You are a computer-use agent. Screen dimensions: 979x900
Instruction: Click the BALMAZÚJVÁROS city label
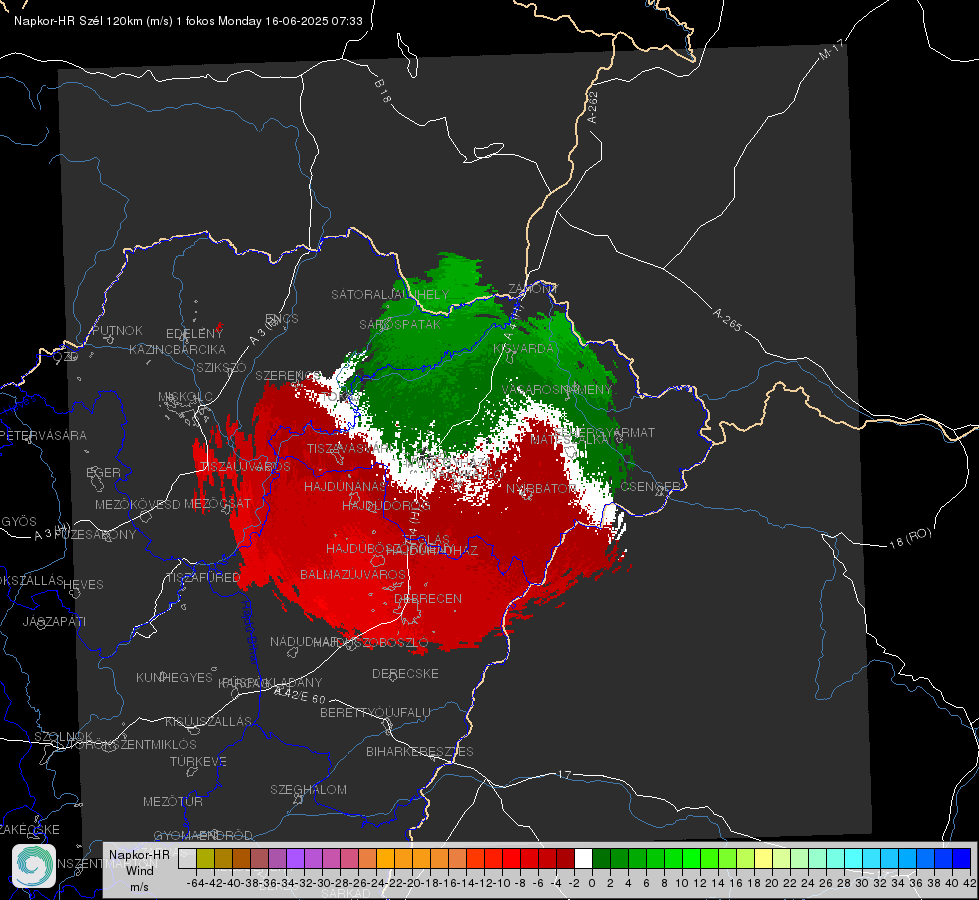[353, 574]
